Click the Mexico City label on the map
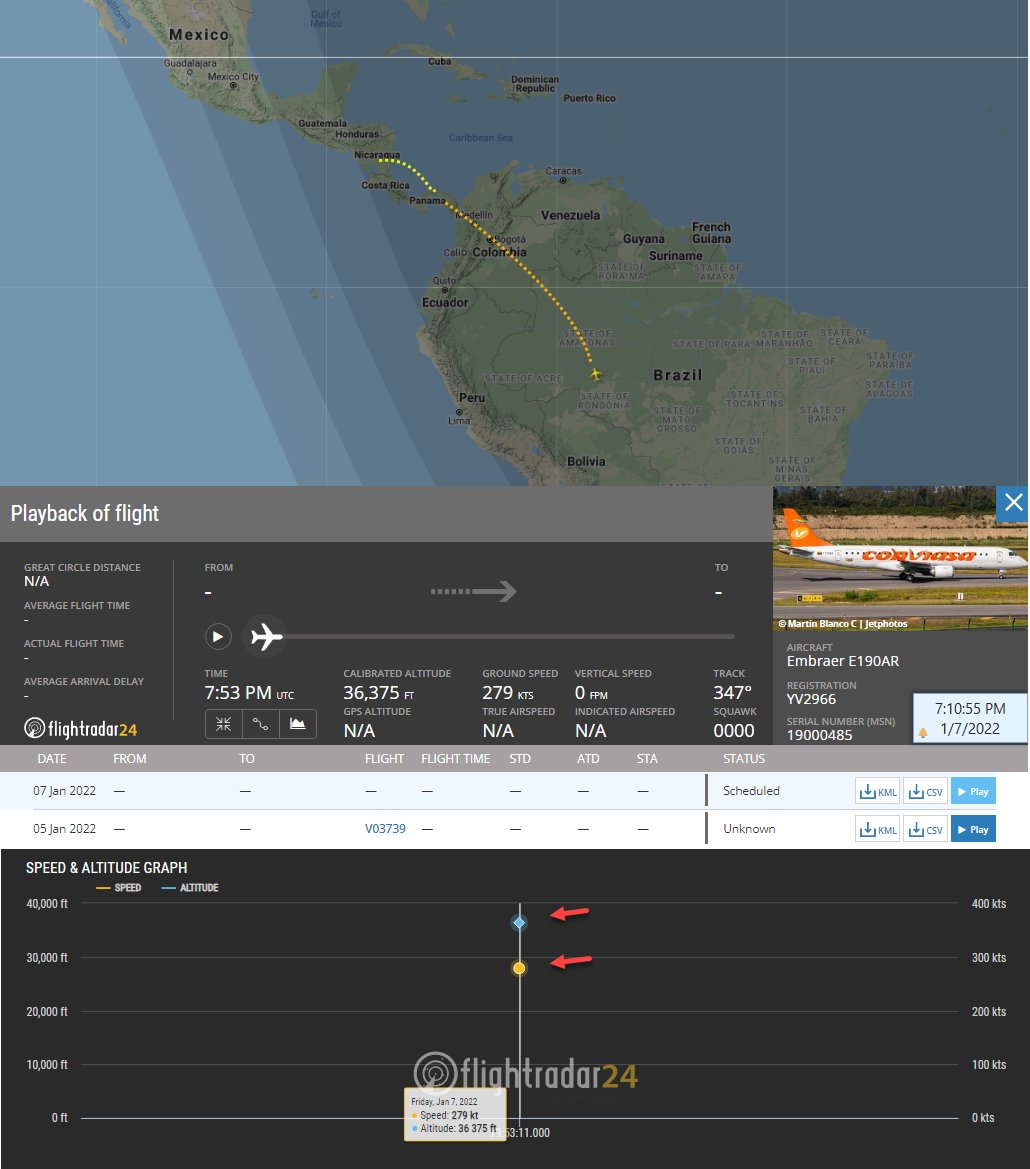This screenshot has width=1030, height=1169. 233,76
